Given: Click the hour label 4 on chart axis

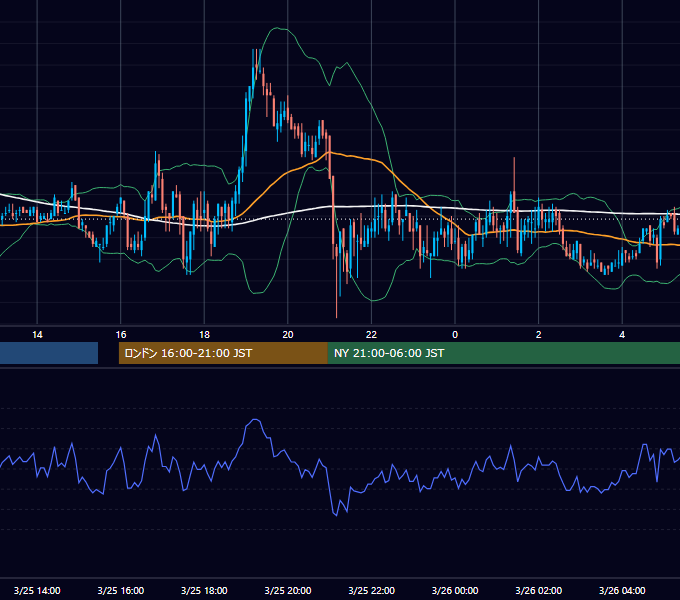Looking at the screenshot, I should (x=622, y=335).
